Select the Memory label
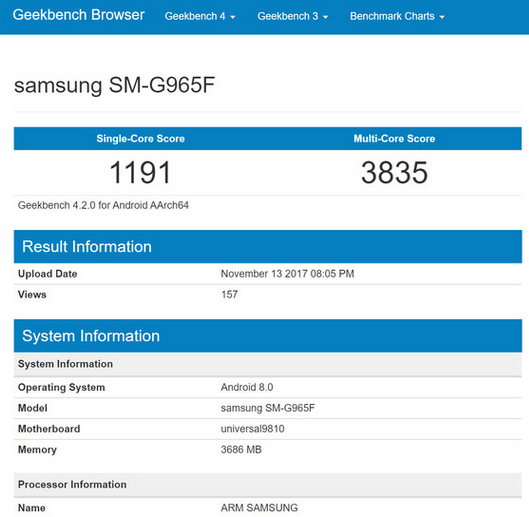 [x=37, y=450]
